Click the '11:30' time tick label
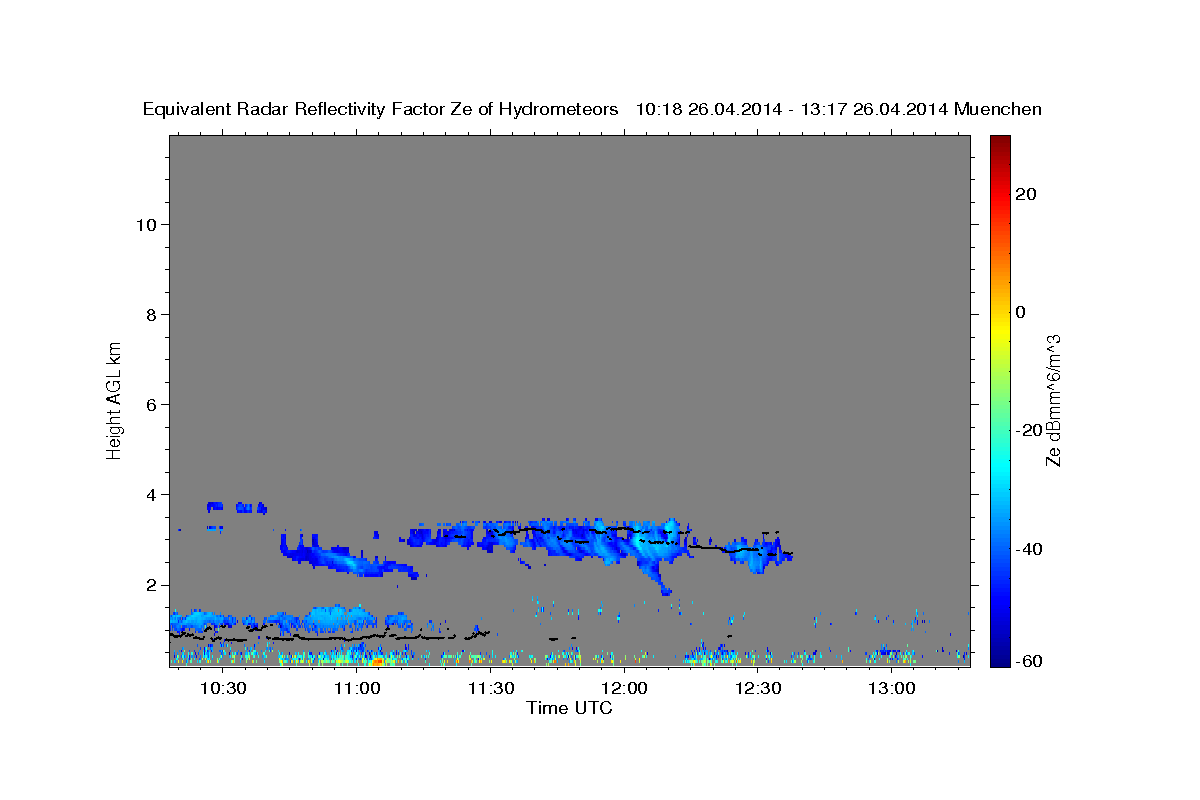1200x800 pixels. 490,688
